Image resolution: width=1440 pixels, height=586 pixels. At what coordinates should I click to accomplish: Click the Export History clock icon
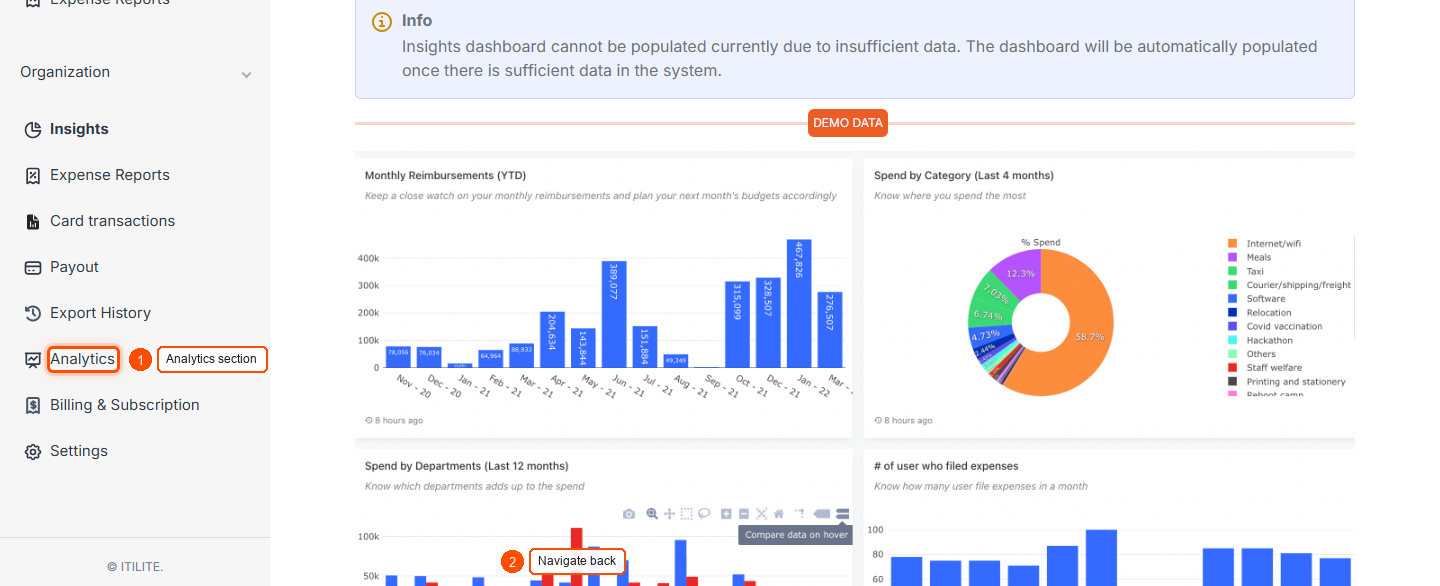33,313
